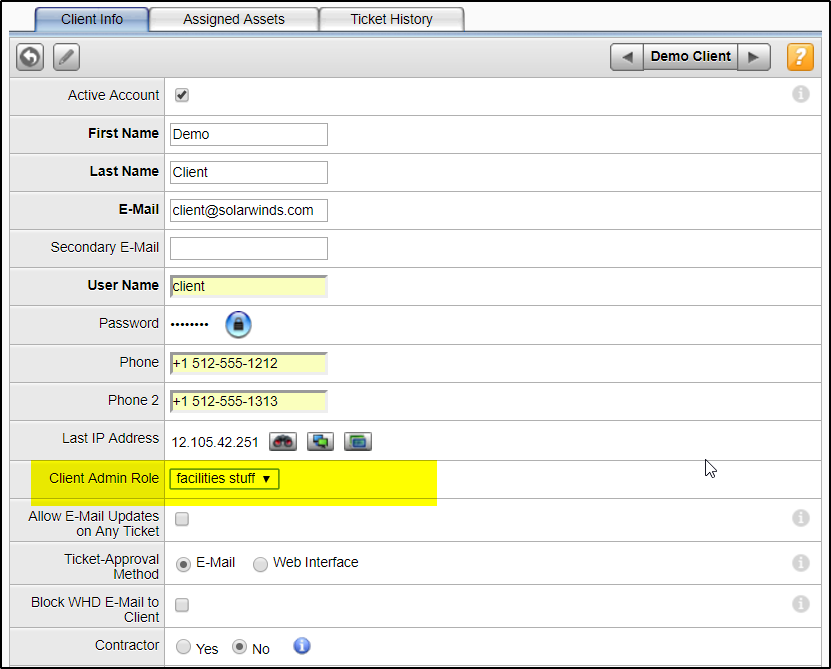Click the Phone 2 field

(249, 401)
